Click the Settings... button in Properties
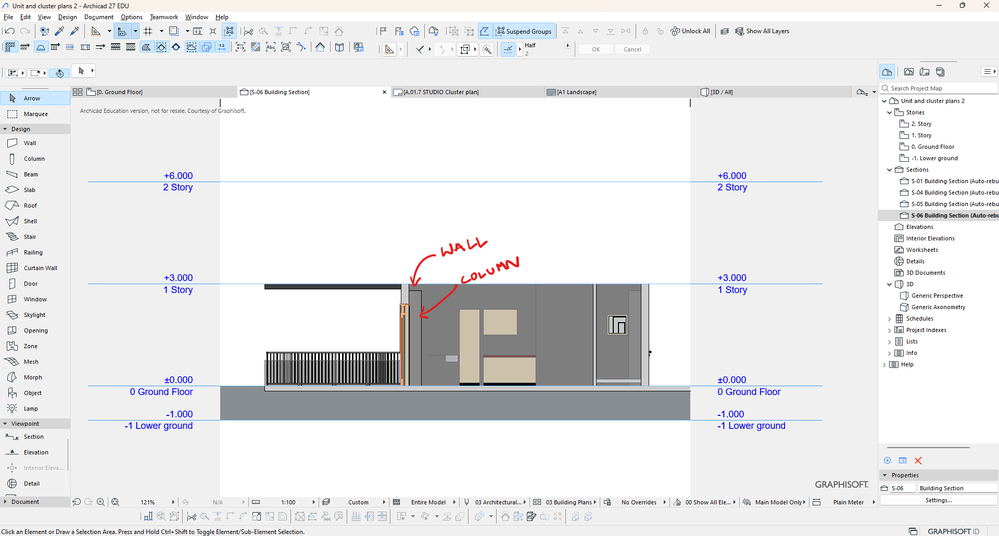 [938, 500]
